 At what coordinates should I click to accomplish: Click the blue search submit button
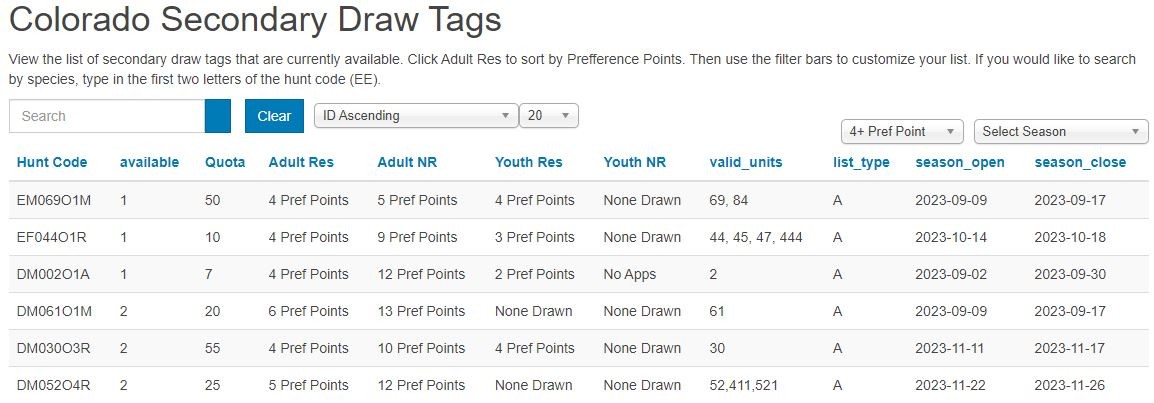(x=218, y=116)
